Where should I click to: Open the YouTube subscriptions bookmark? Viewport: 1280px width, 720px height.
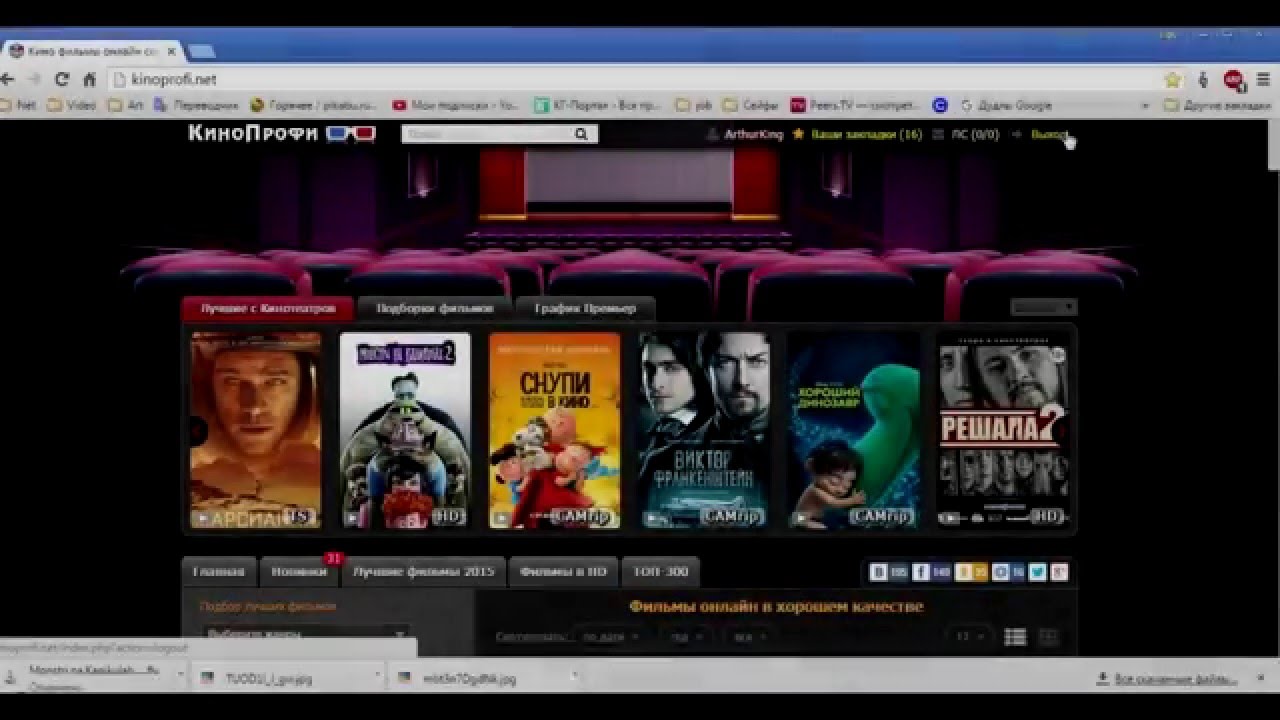point(456,105)
